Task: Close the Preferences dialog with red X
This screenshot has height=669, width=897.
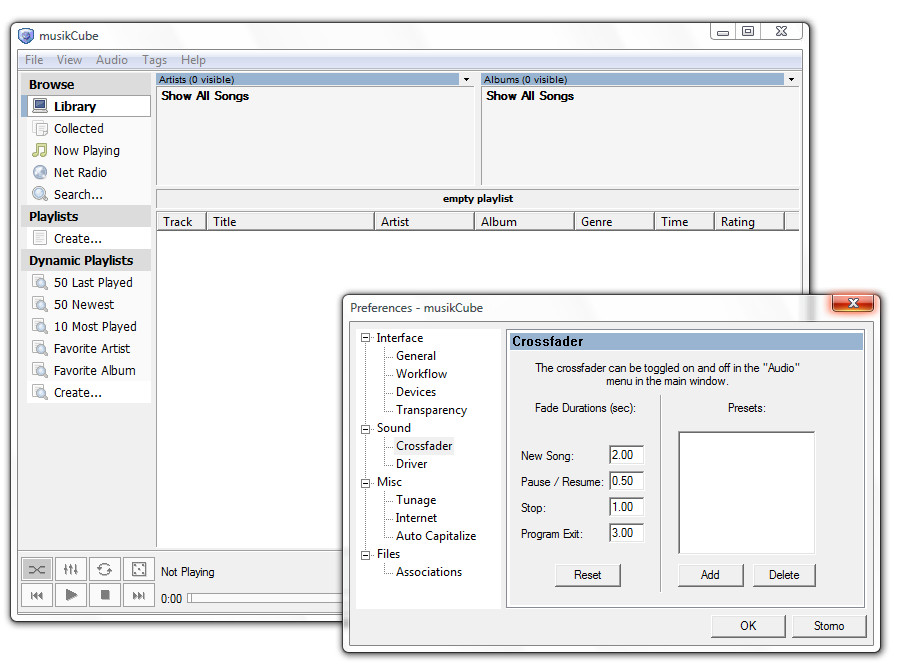Action: tap(853, 303)
